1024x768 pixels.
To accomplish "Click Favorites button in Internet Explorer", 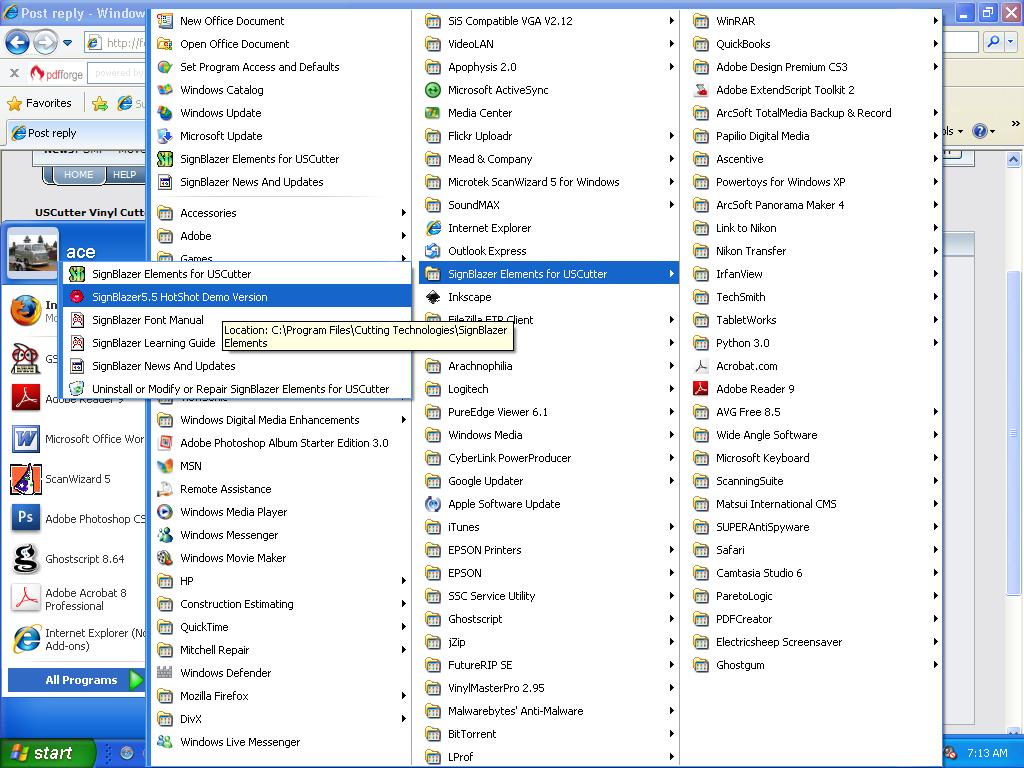I will click(x=39, y=103).
